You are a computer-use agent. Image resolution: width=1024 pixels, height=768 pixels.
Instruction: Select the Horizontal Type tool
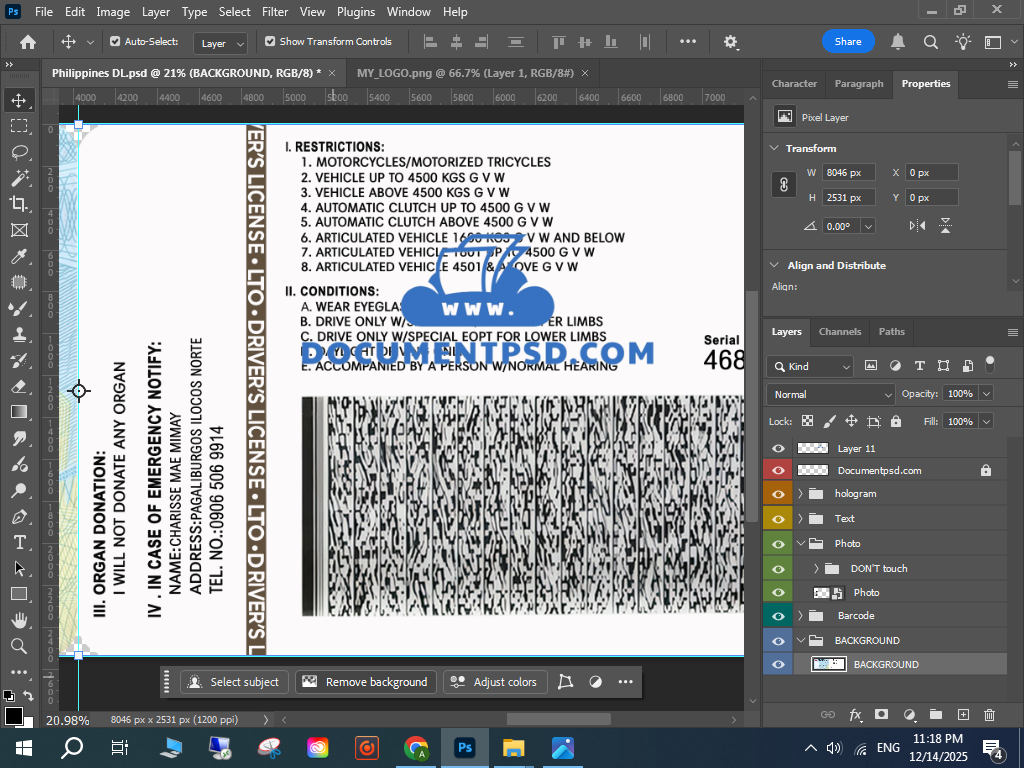pos(19,542)
